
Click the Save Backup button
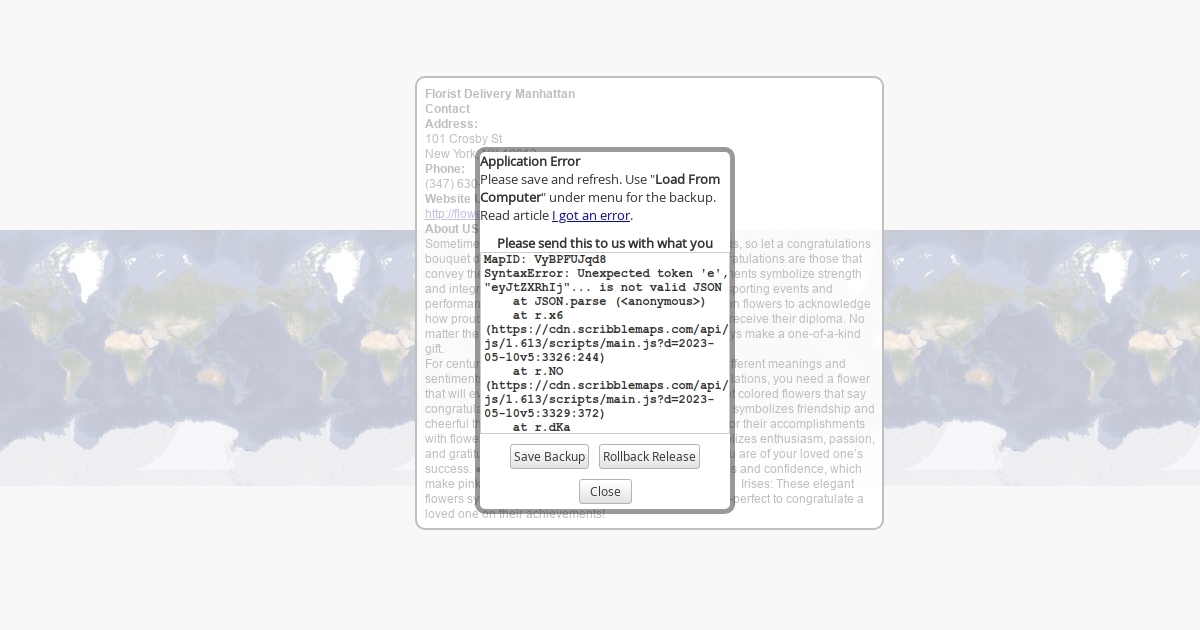(x=549, y=457)
